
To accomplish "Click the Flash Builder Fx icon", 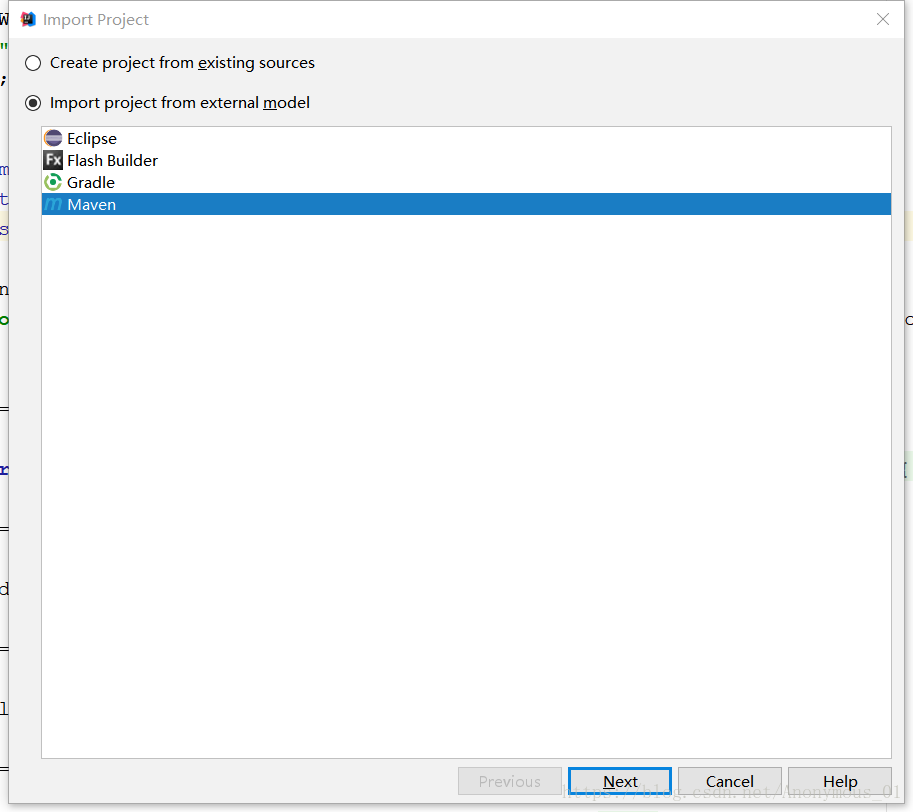I will pos(53,160).
